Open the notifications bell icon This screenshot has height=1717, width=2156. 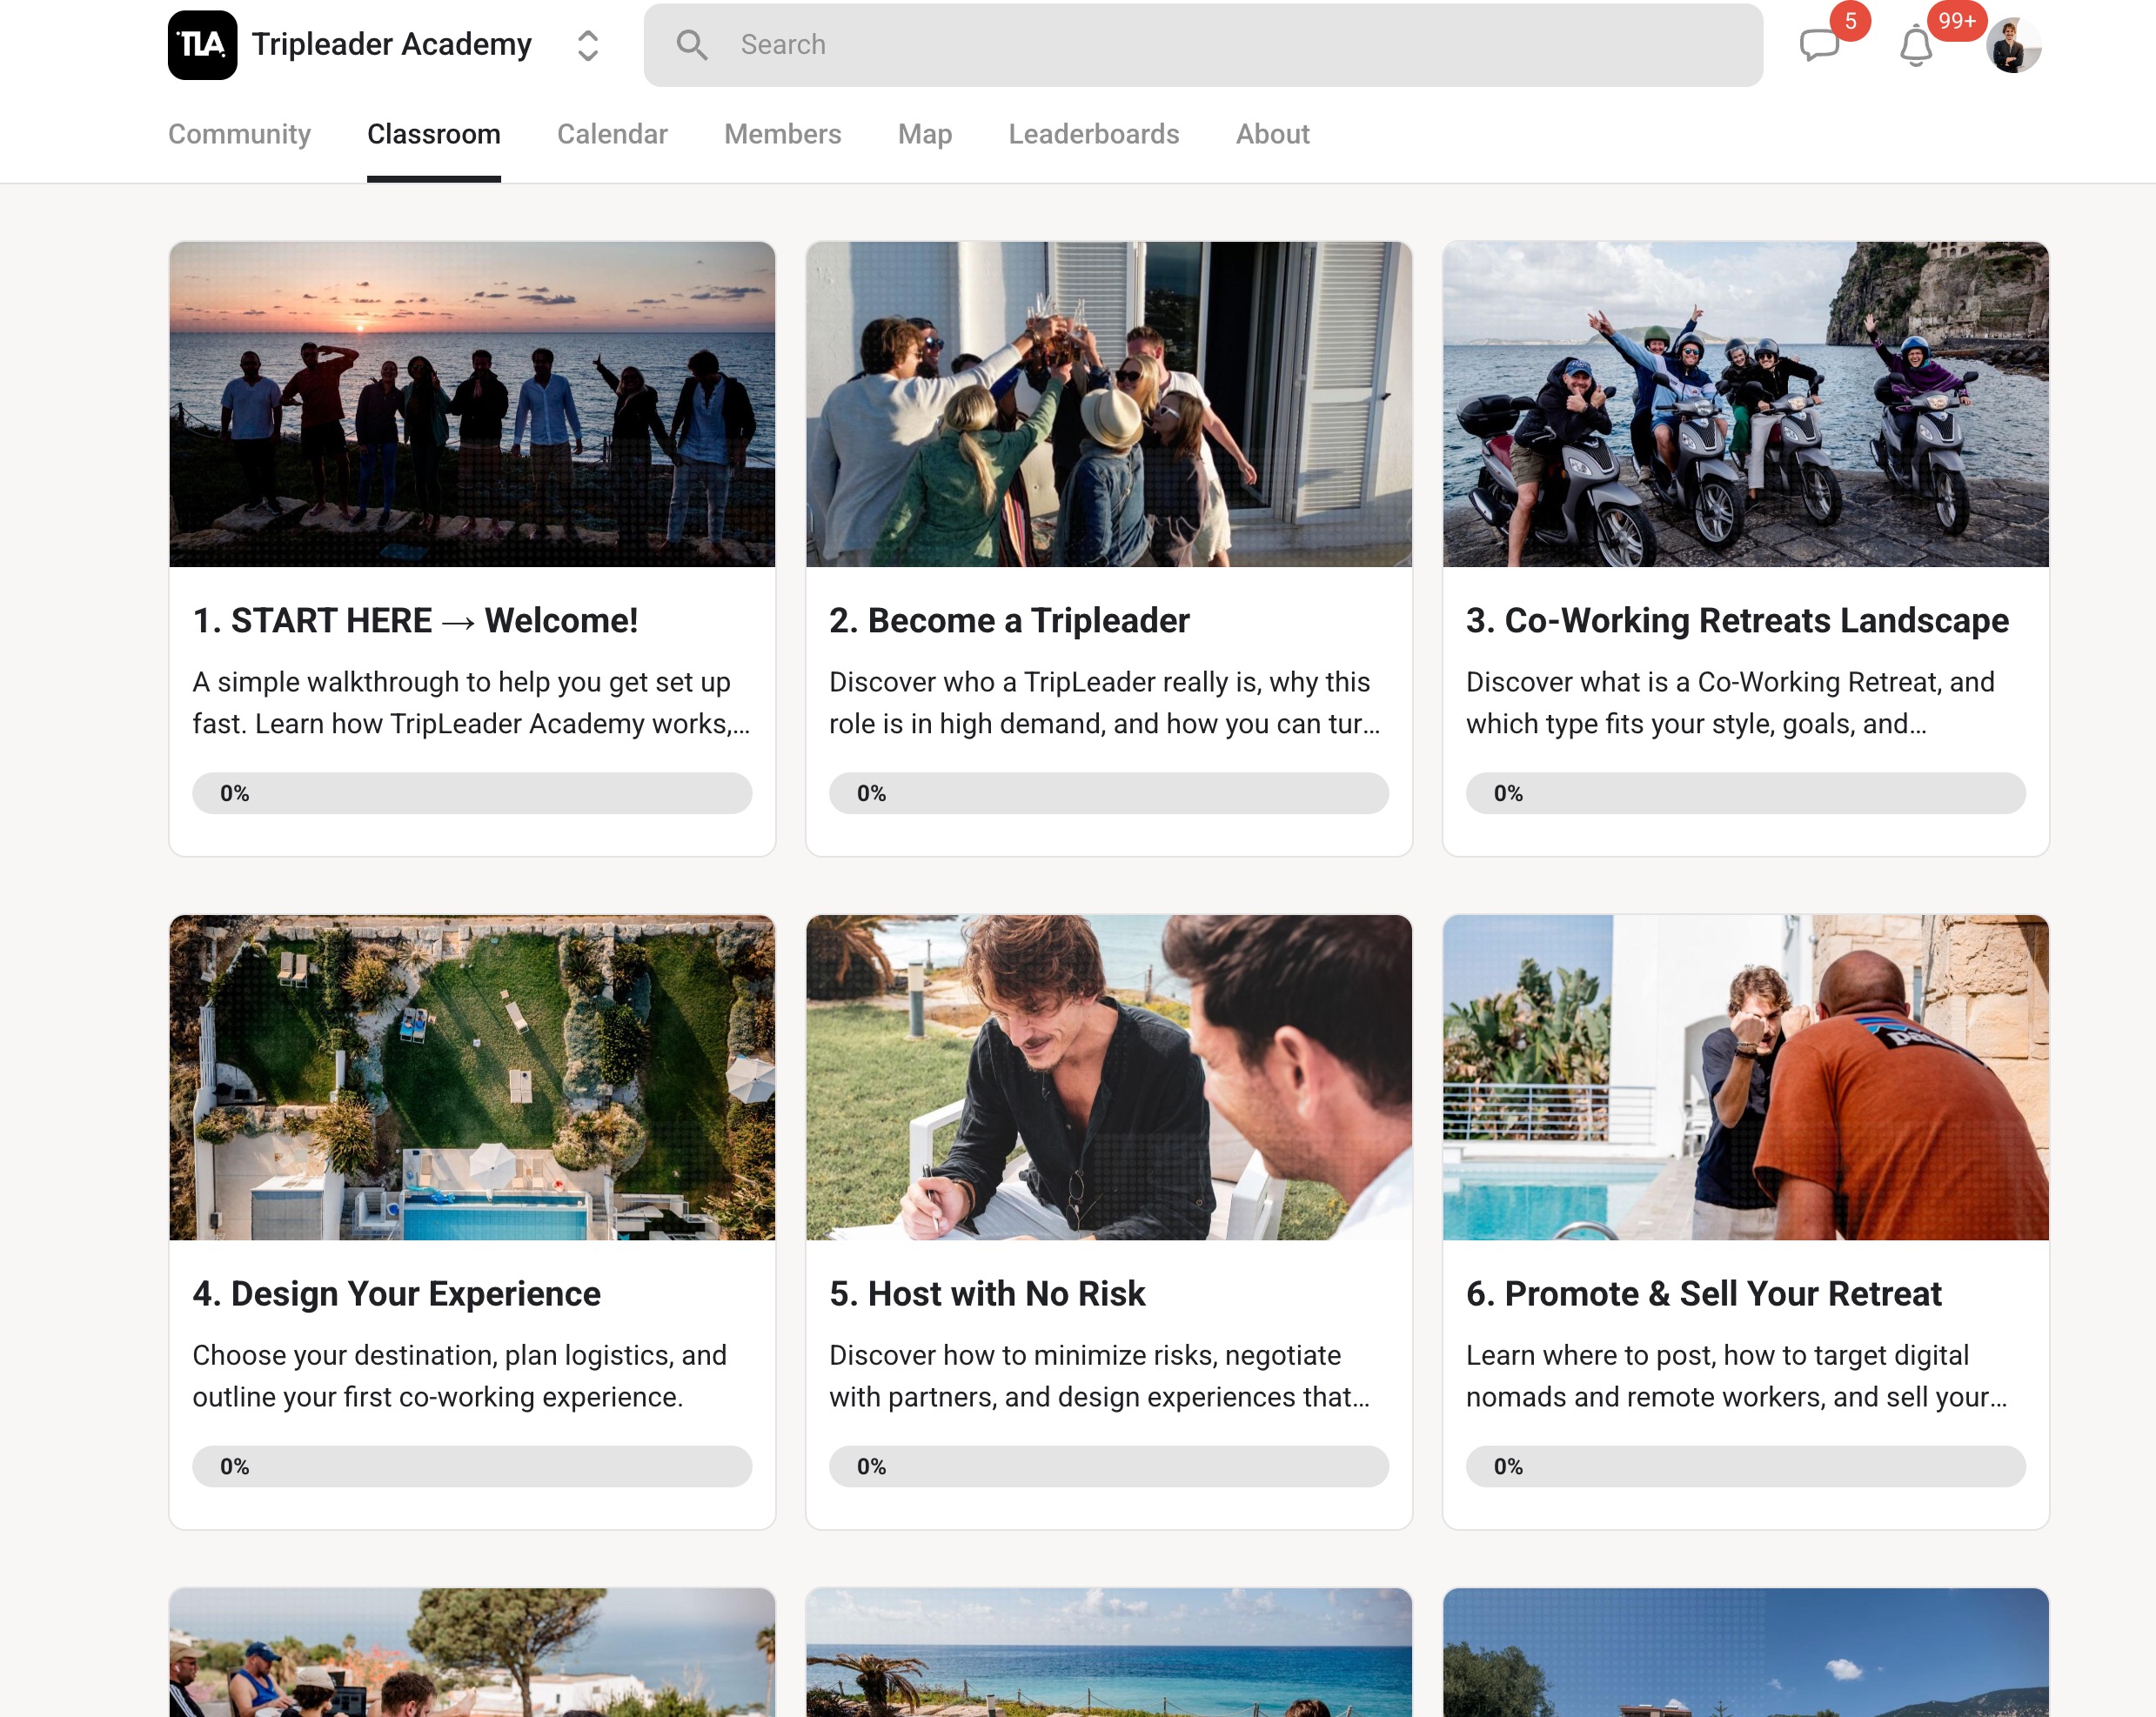pos(1915,47)
